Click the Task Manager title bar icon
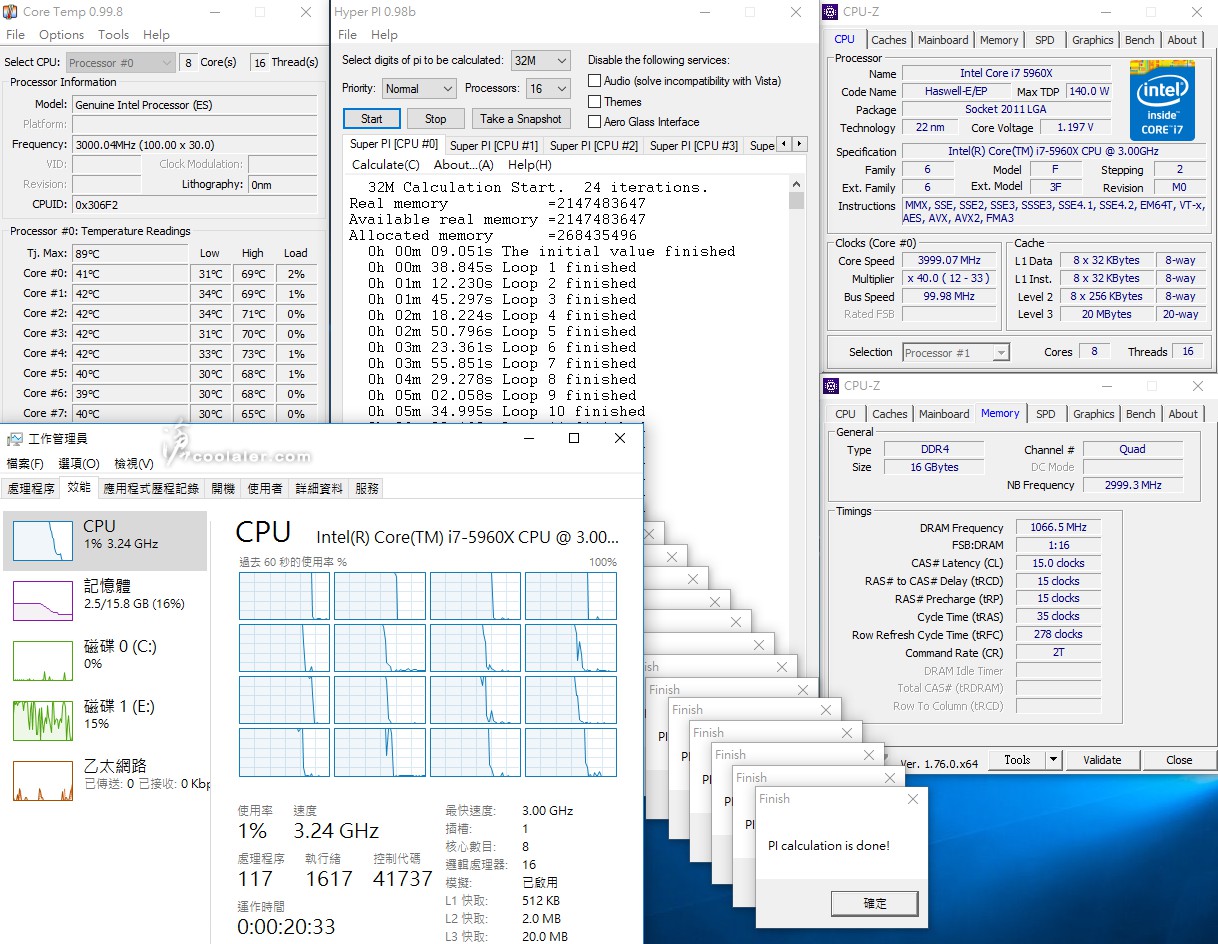Image resolution: width=1218 pixels, height=944 pixels. 15,439
